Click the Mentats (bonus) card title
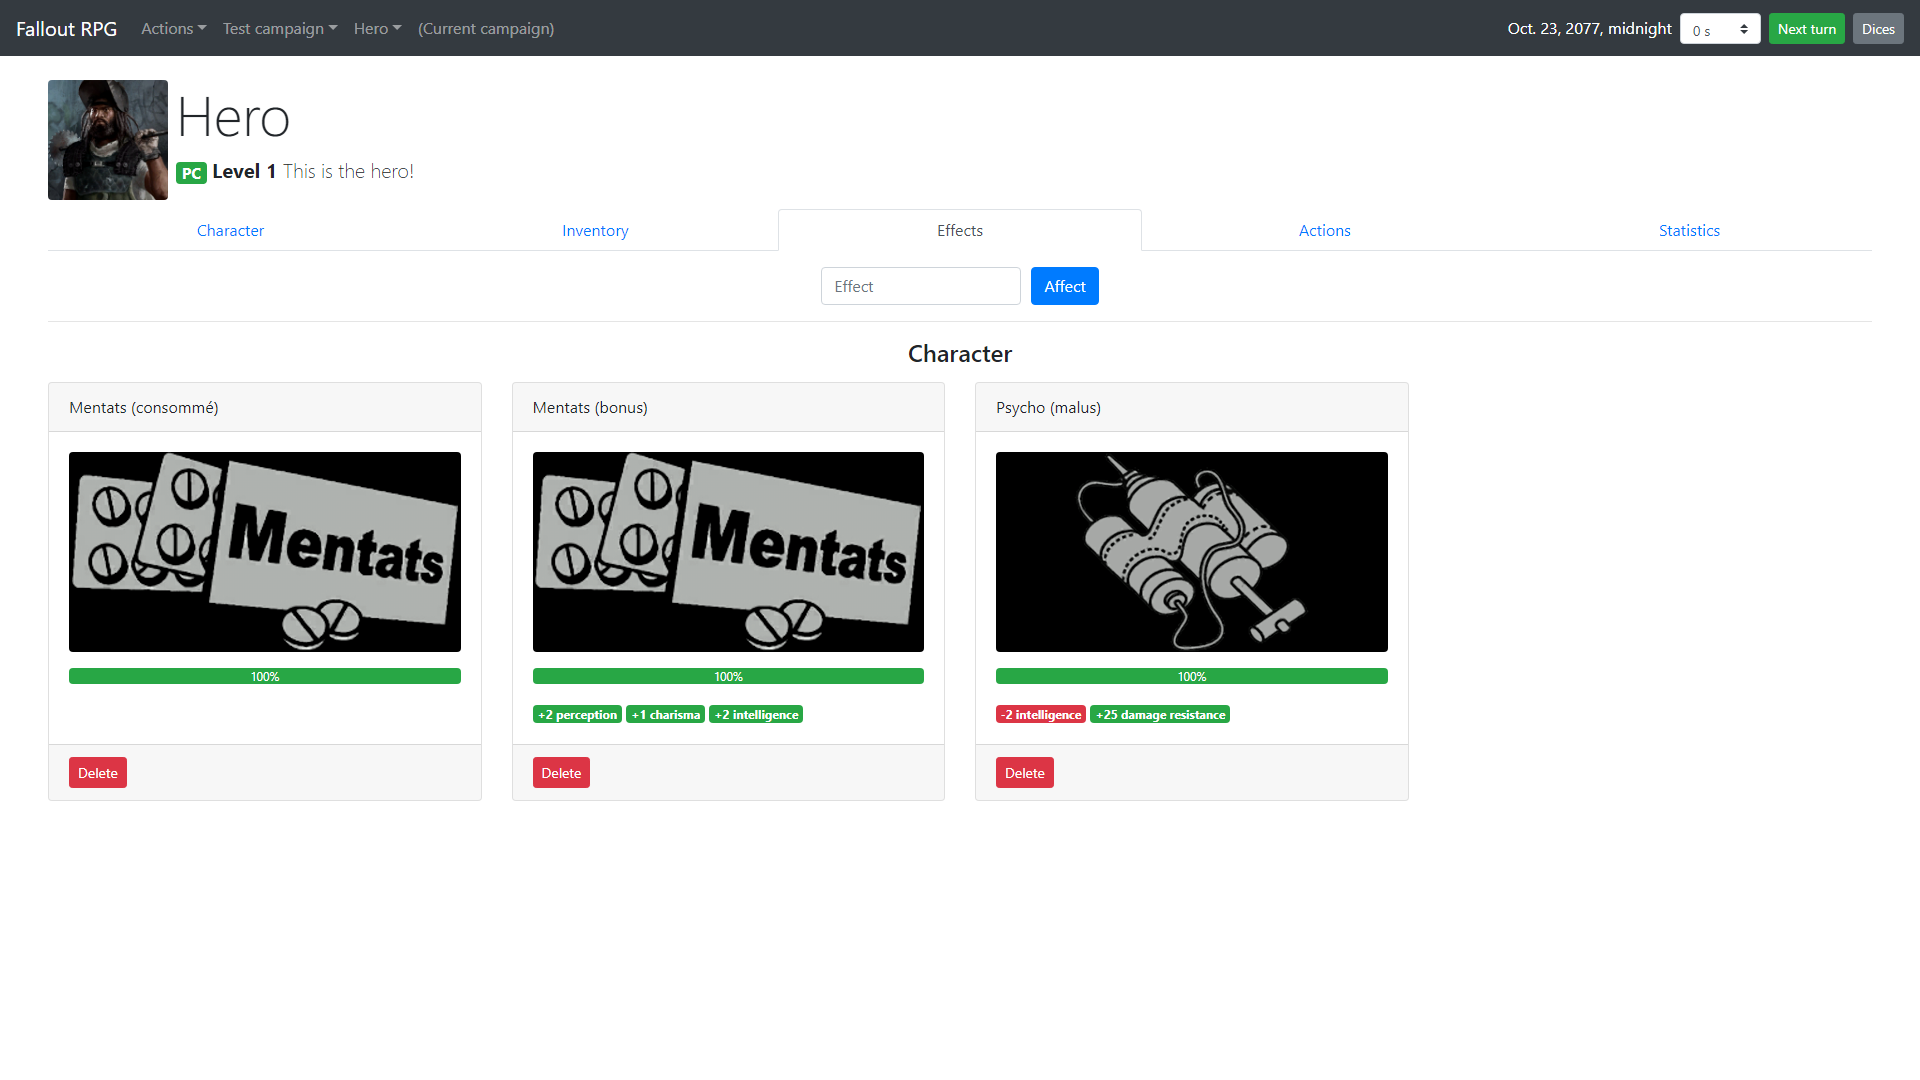 [590, 407]
